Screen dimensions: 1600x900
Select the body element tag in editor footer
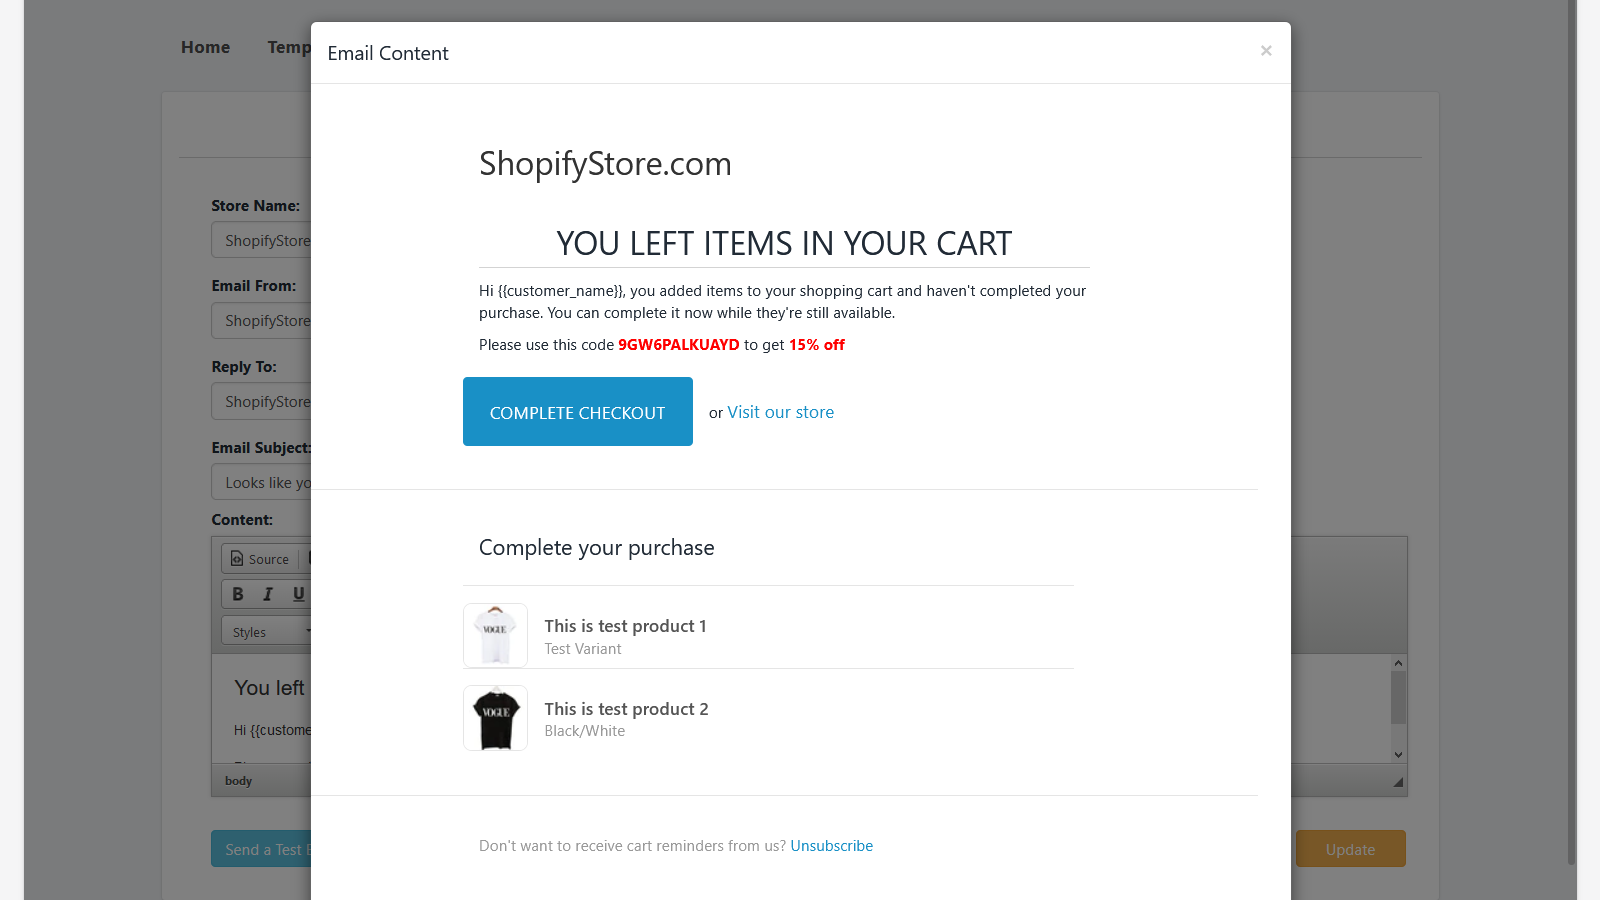(238, 780)
